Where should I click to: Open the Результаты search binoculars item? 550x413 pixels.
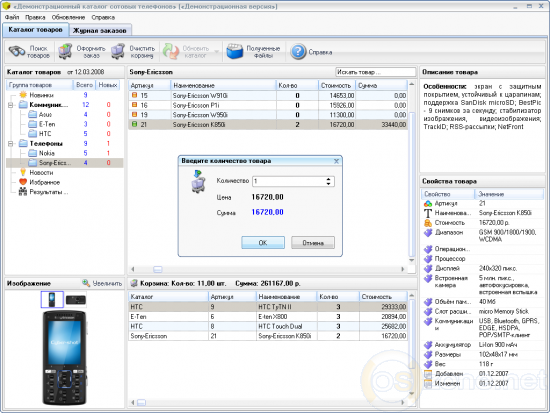click(23, 192)
